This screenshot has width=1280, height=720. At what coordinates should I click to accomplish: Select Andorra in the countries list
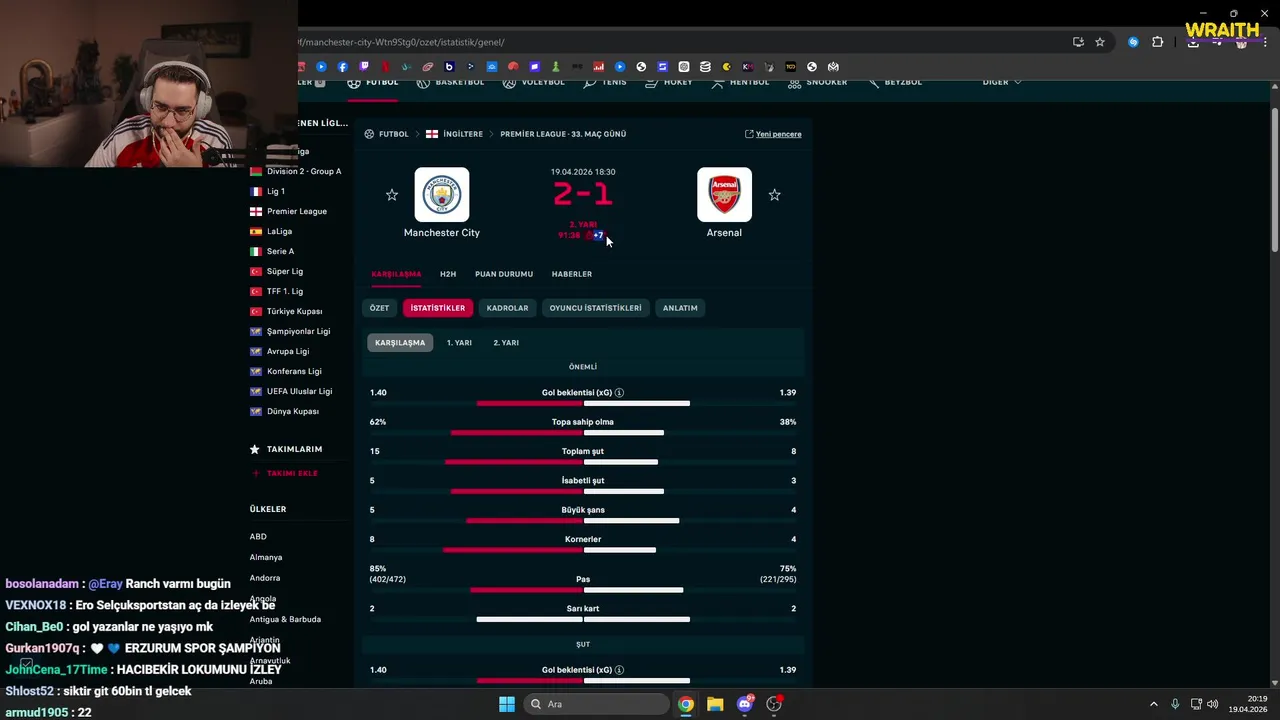tap(265, 578)
